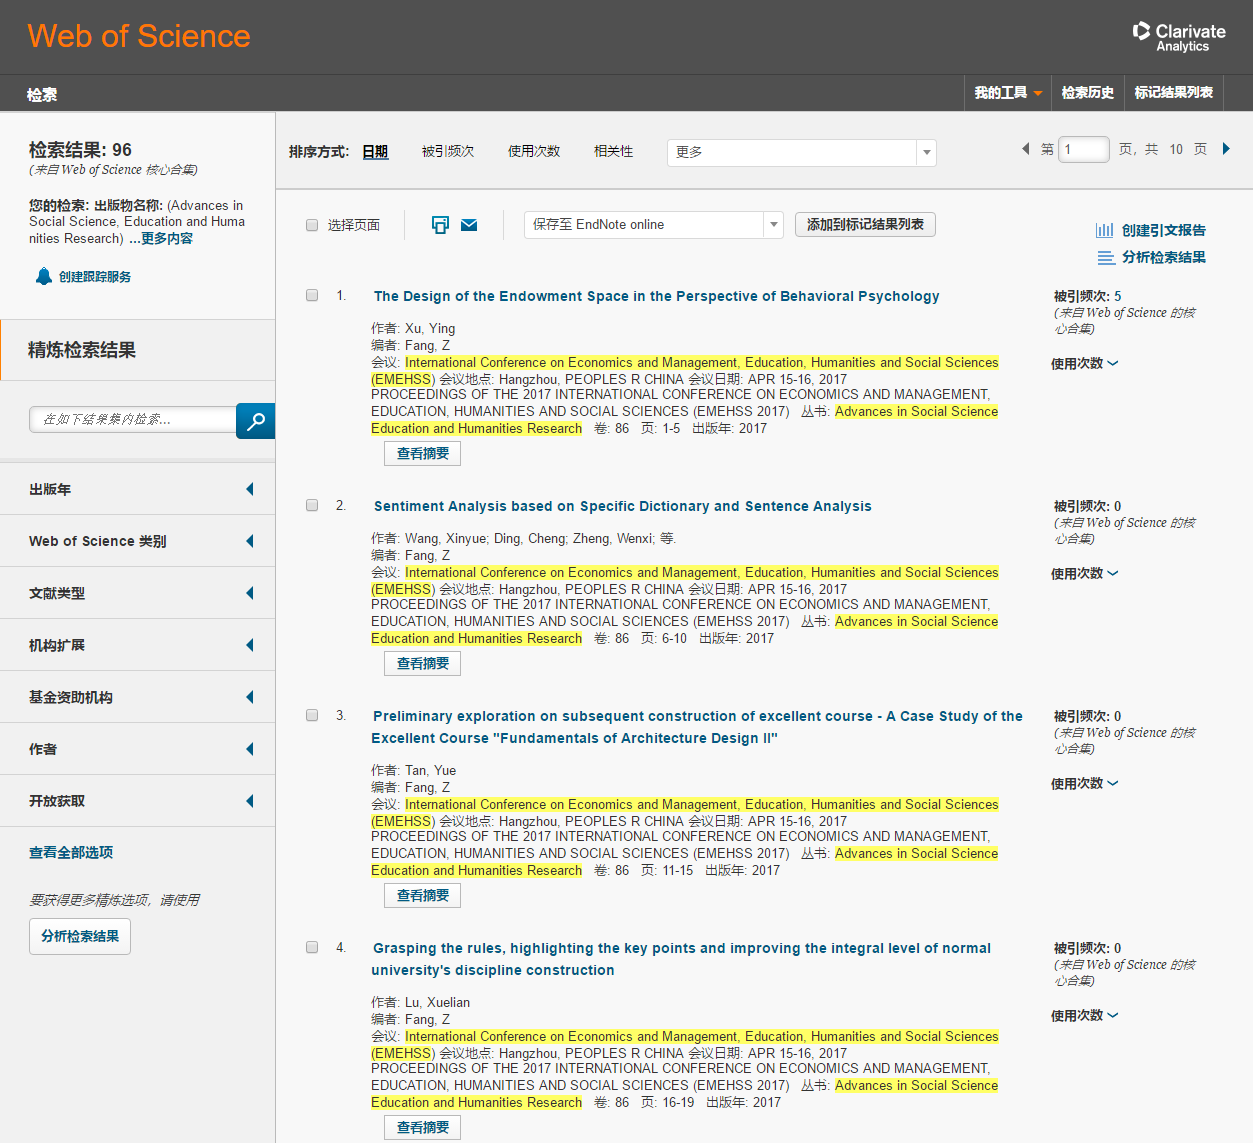Expand the 出版年 filter section

click(x=138, y=489)
